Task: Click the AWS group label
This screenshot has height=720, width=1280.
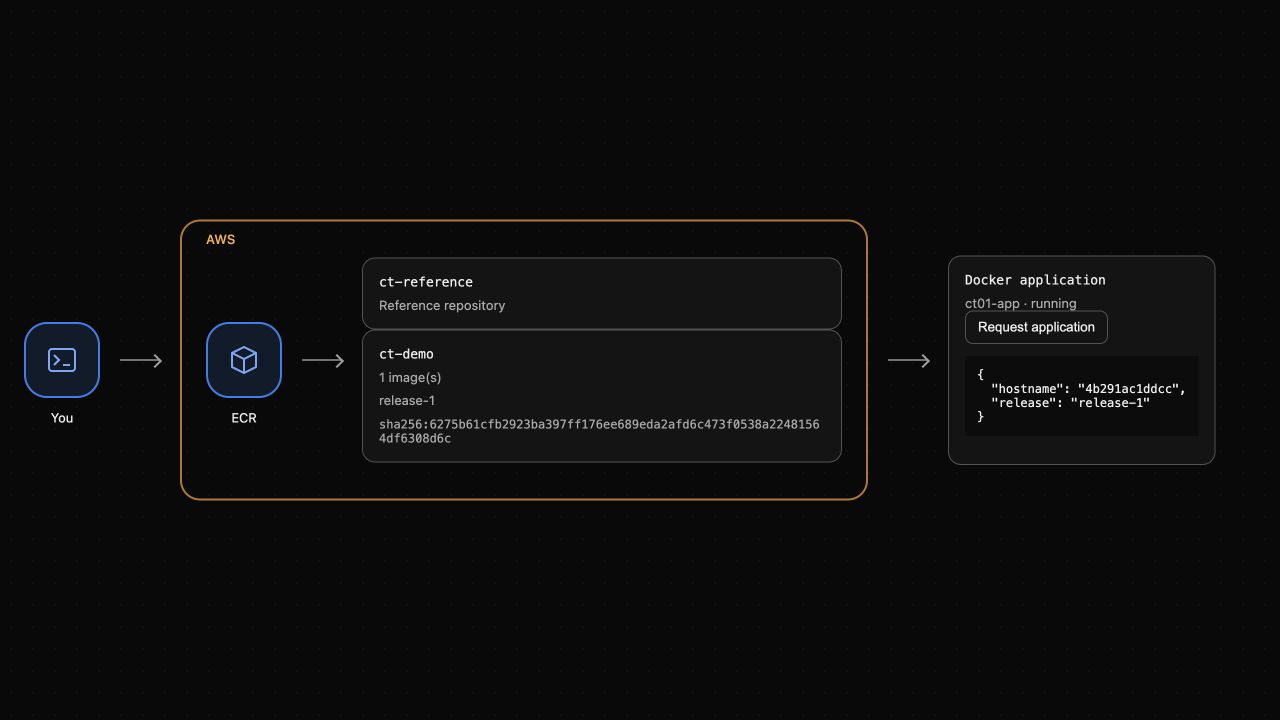Action: pyautogui.click(x=221, y=240)
